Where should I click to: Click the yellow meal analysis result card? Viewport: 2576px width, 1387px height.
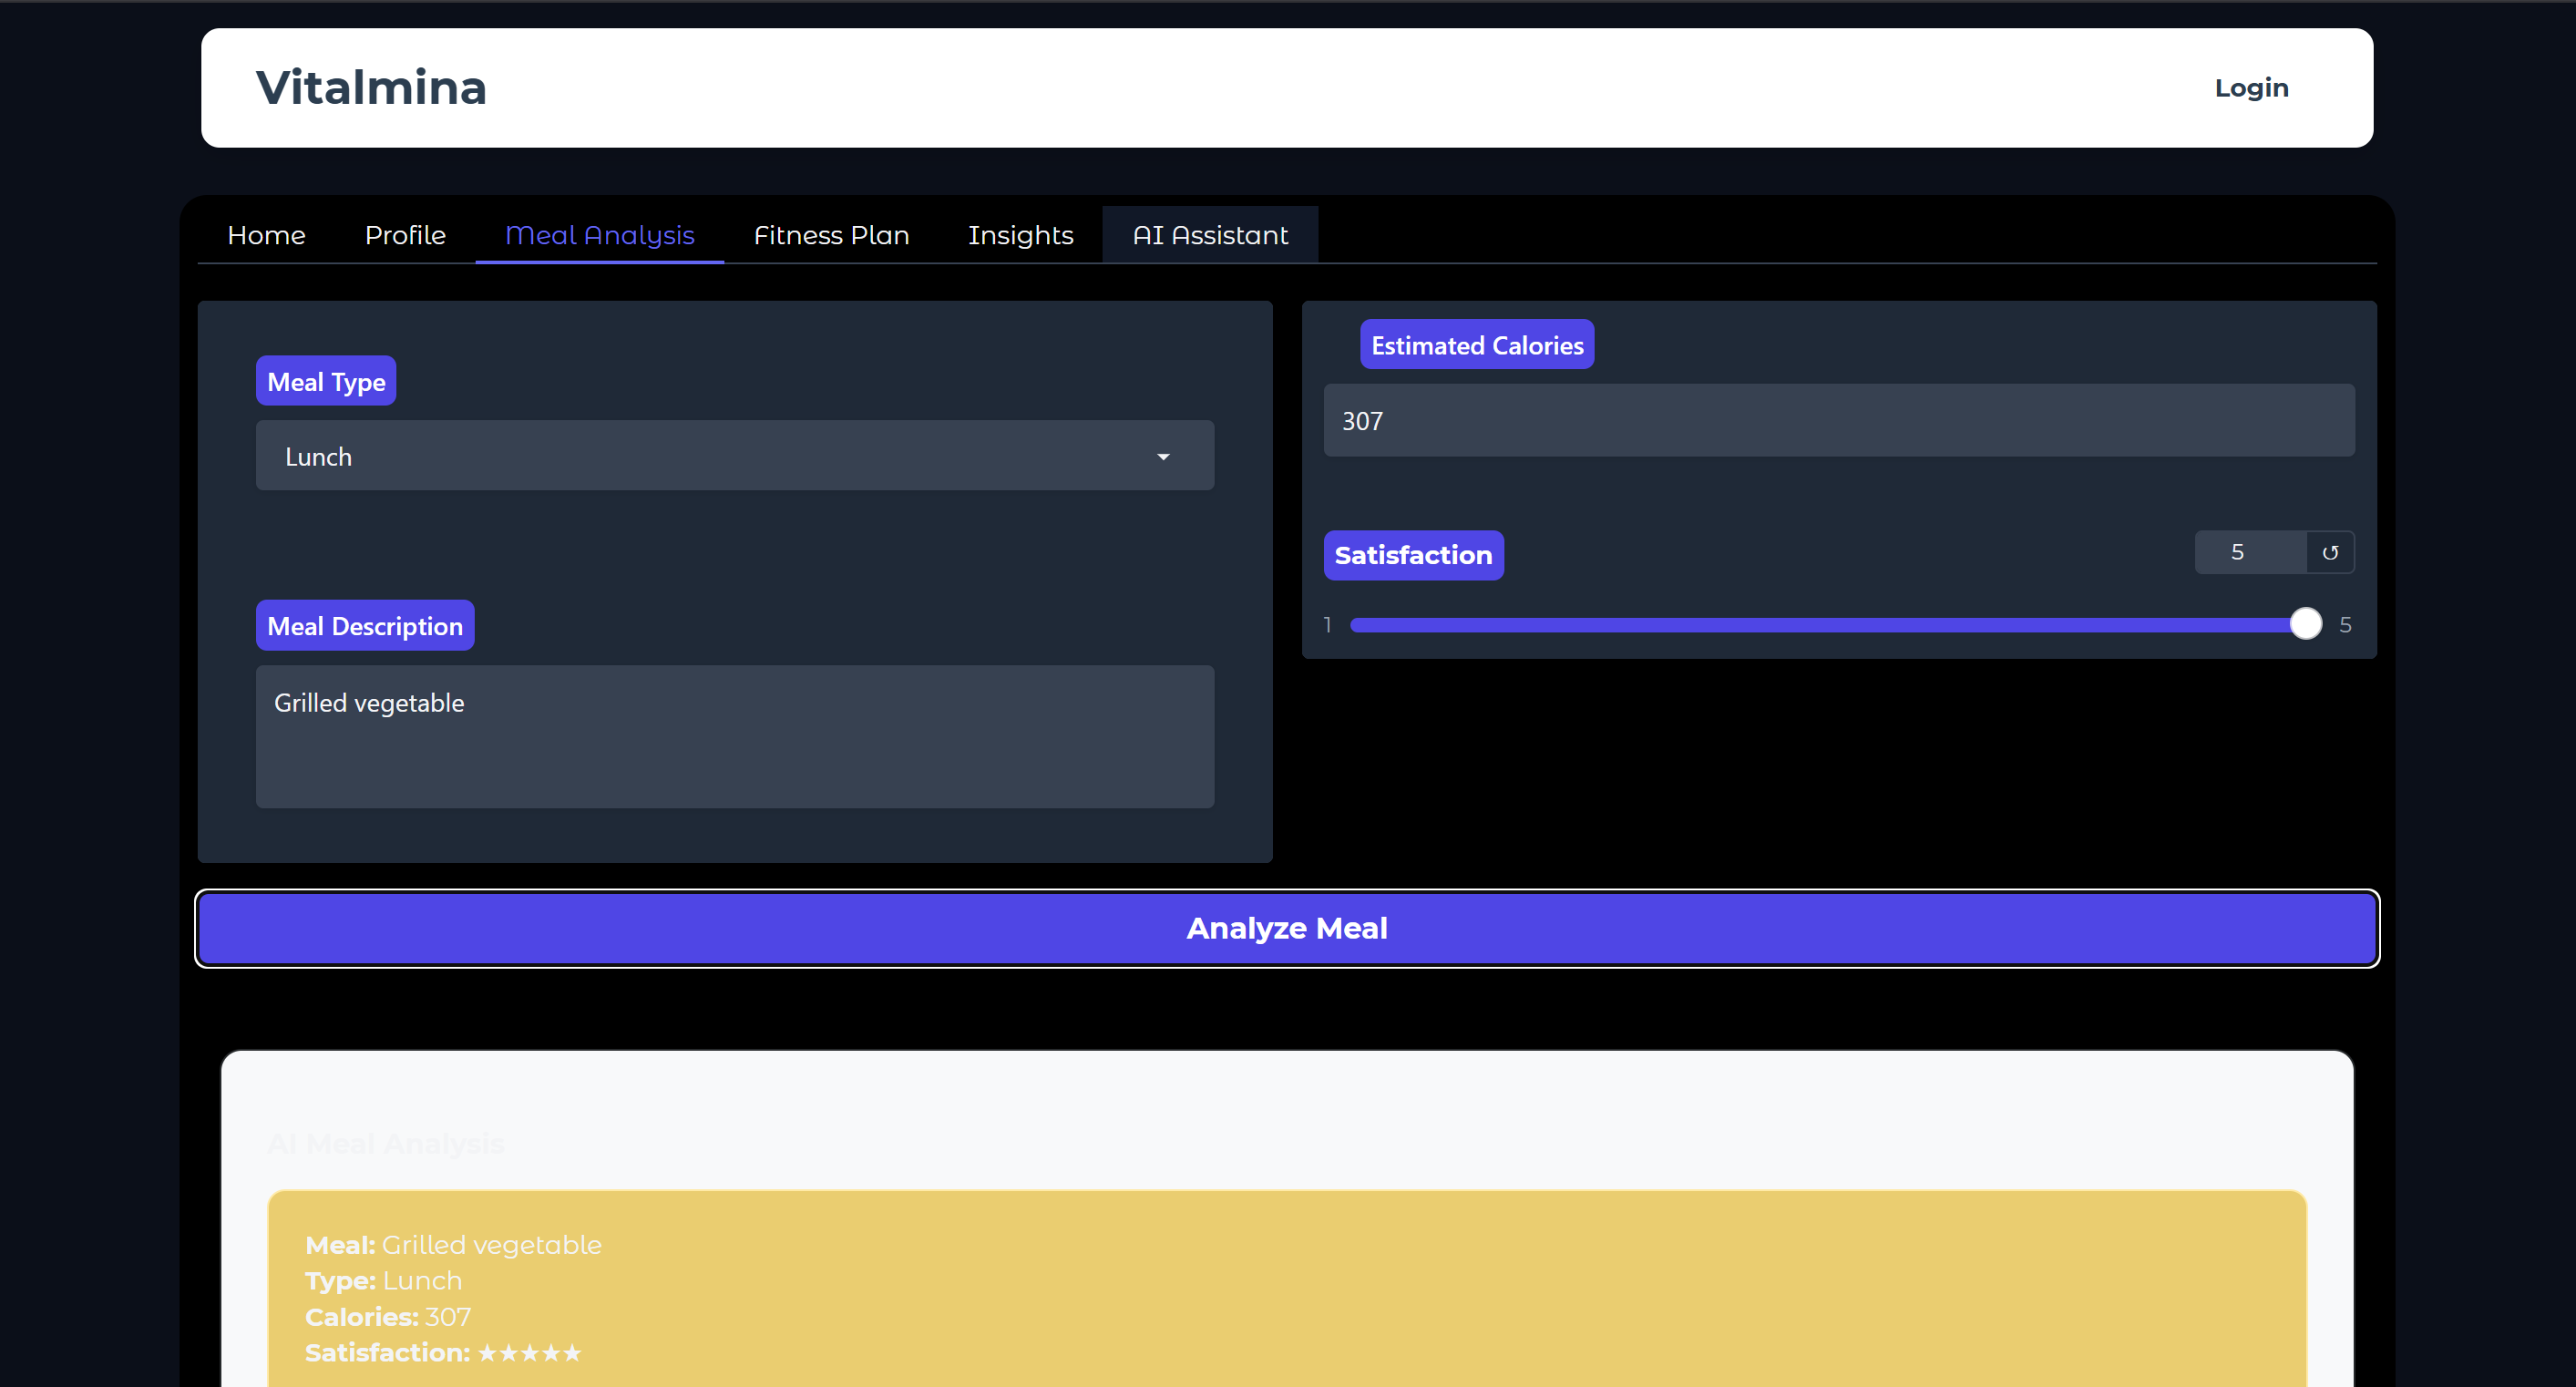pyautogui.click(x=1286, y=1290)
